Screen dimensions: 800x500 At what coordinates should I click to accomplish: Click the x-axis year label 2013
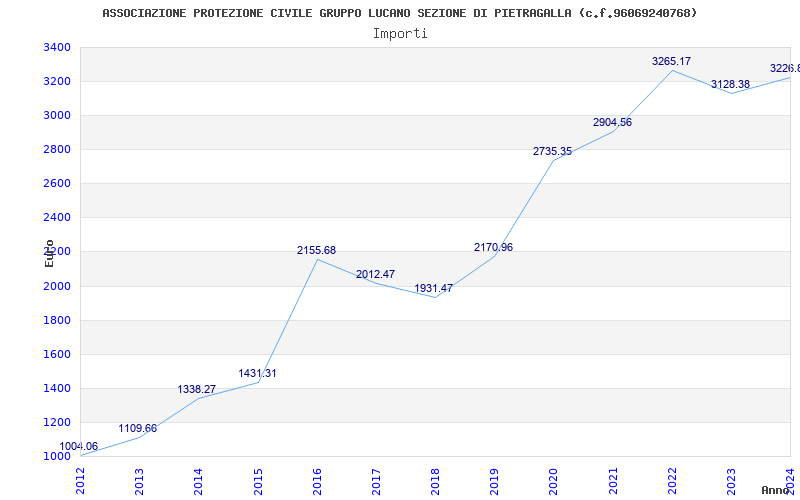coord(139,482)
